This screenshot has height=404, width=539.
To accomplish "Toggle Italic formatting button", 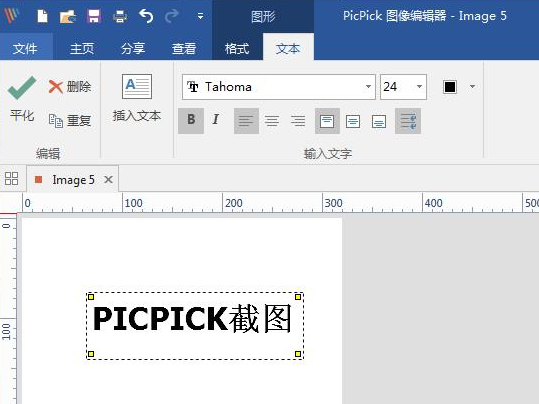I will [216, 120].
